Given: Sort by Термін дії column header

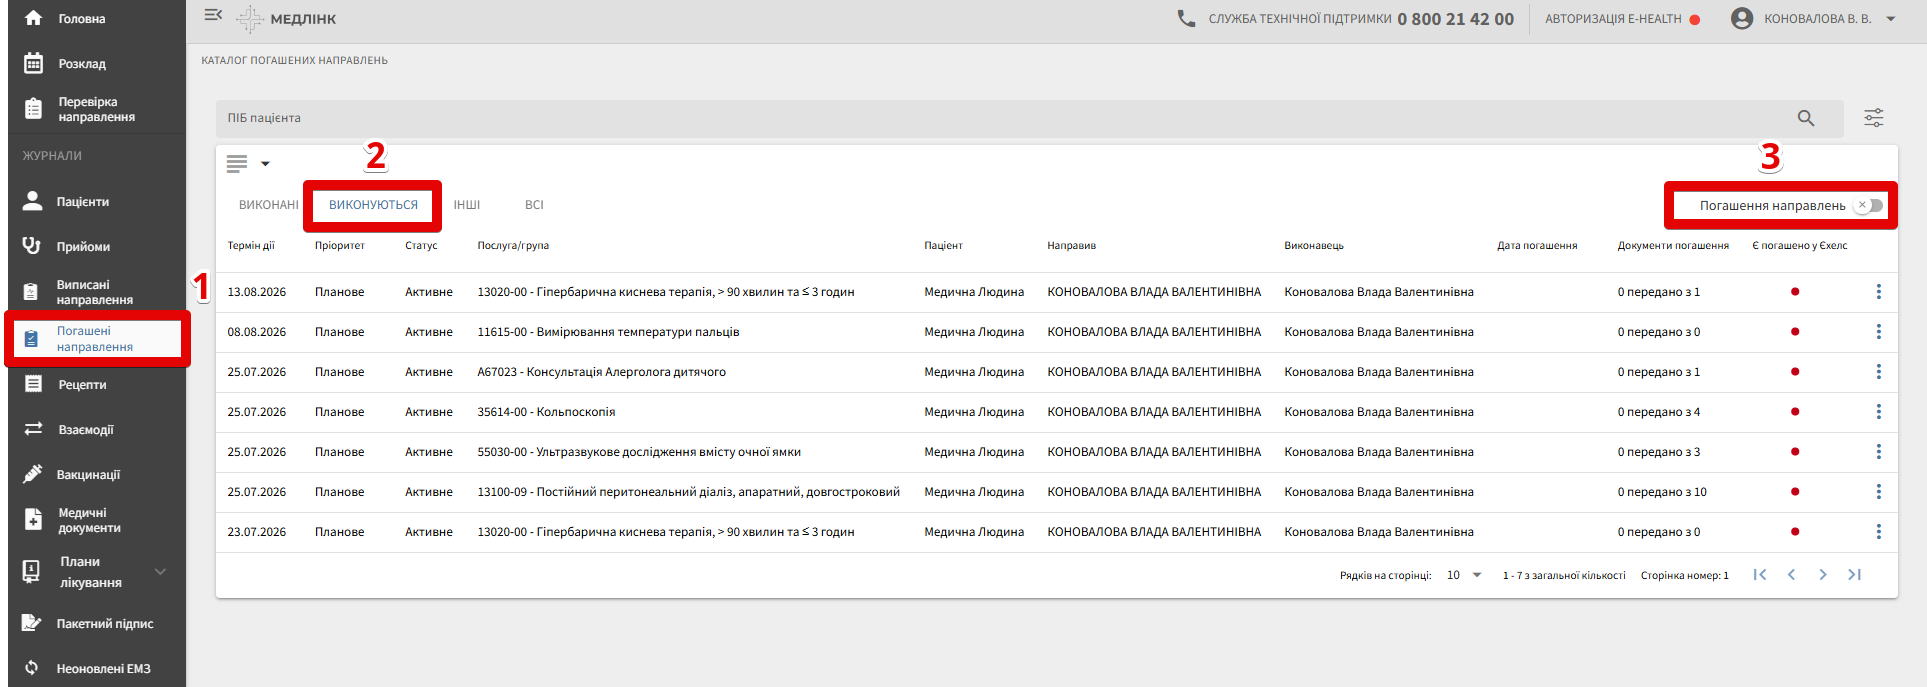Looking at the screenshot, I should coord(251,246).
